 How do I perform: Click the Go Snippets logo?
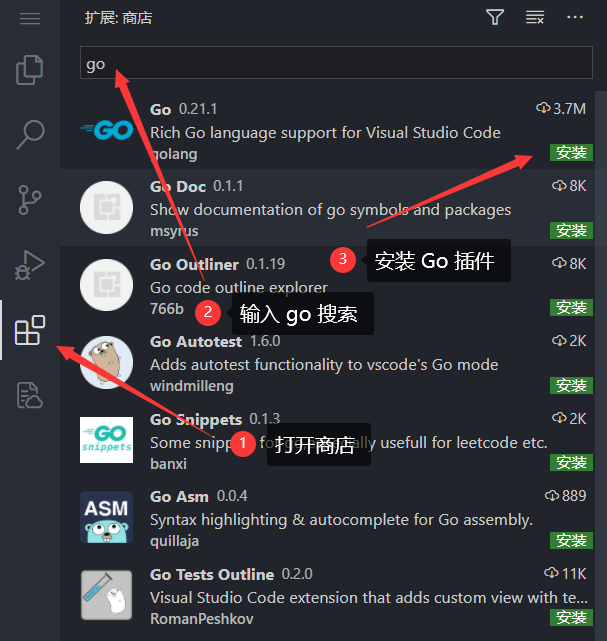pyautogui.click(x=106, y=440)
